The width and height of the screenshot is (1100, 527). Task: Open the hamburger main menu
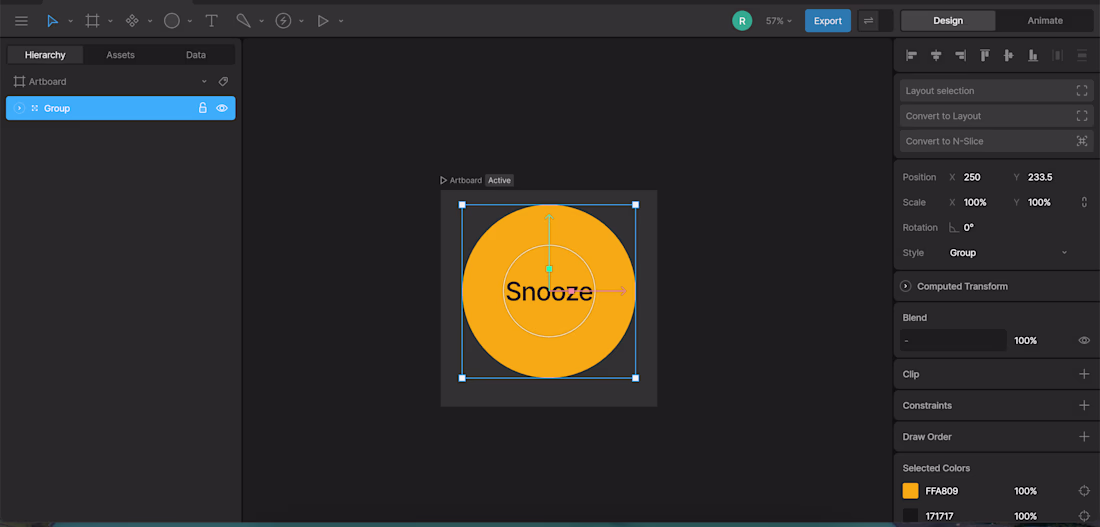pyautogui.click(x=22, y=21)
